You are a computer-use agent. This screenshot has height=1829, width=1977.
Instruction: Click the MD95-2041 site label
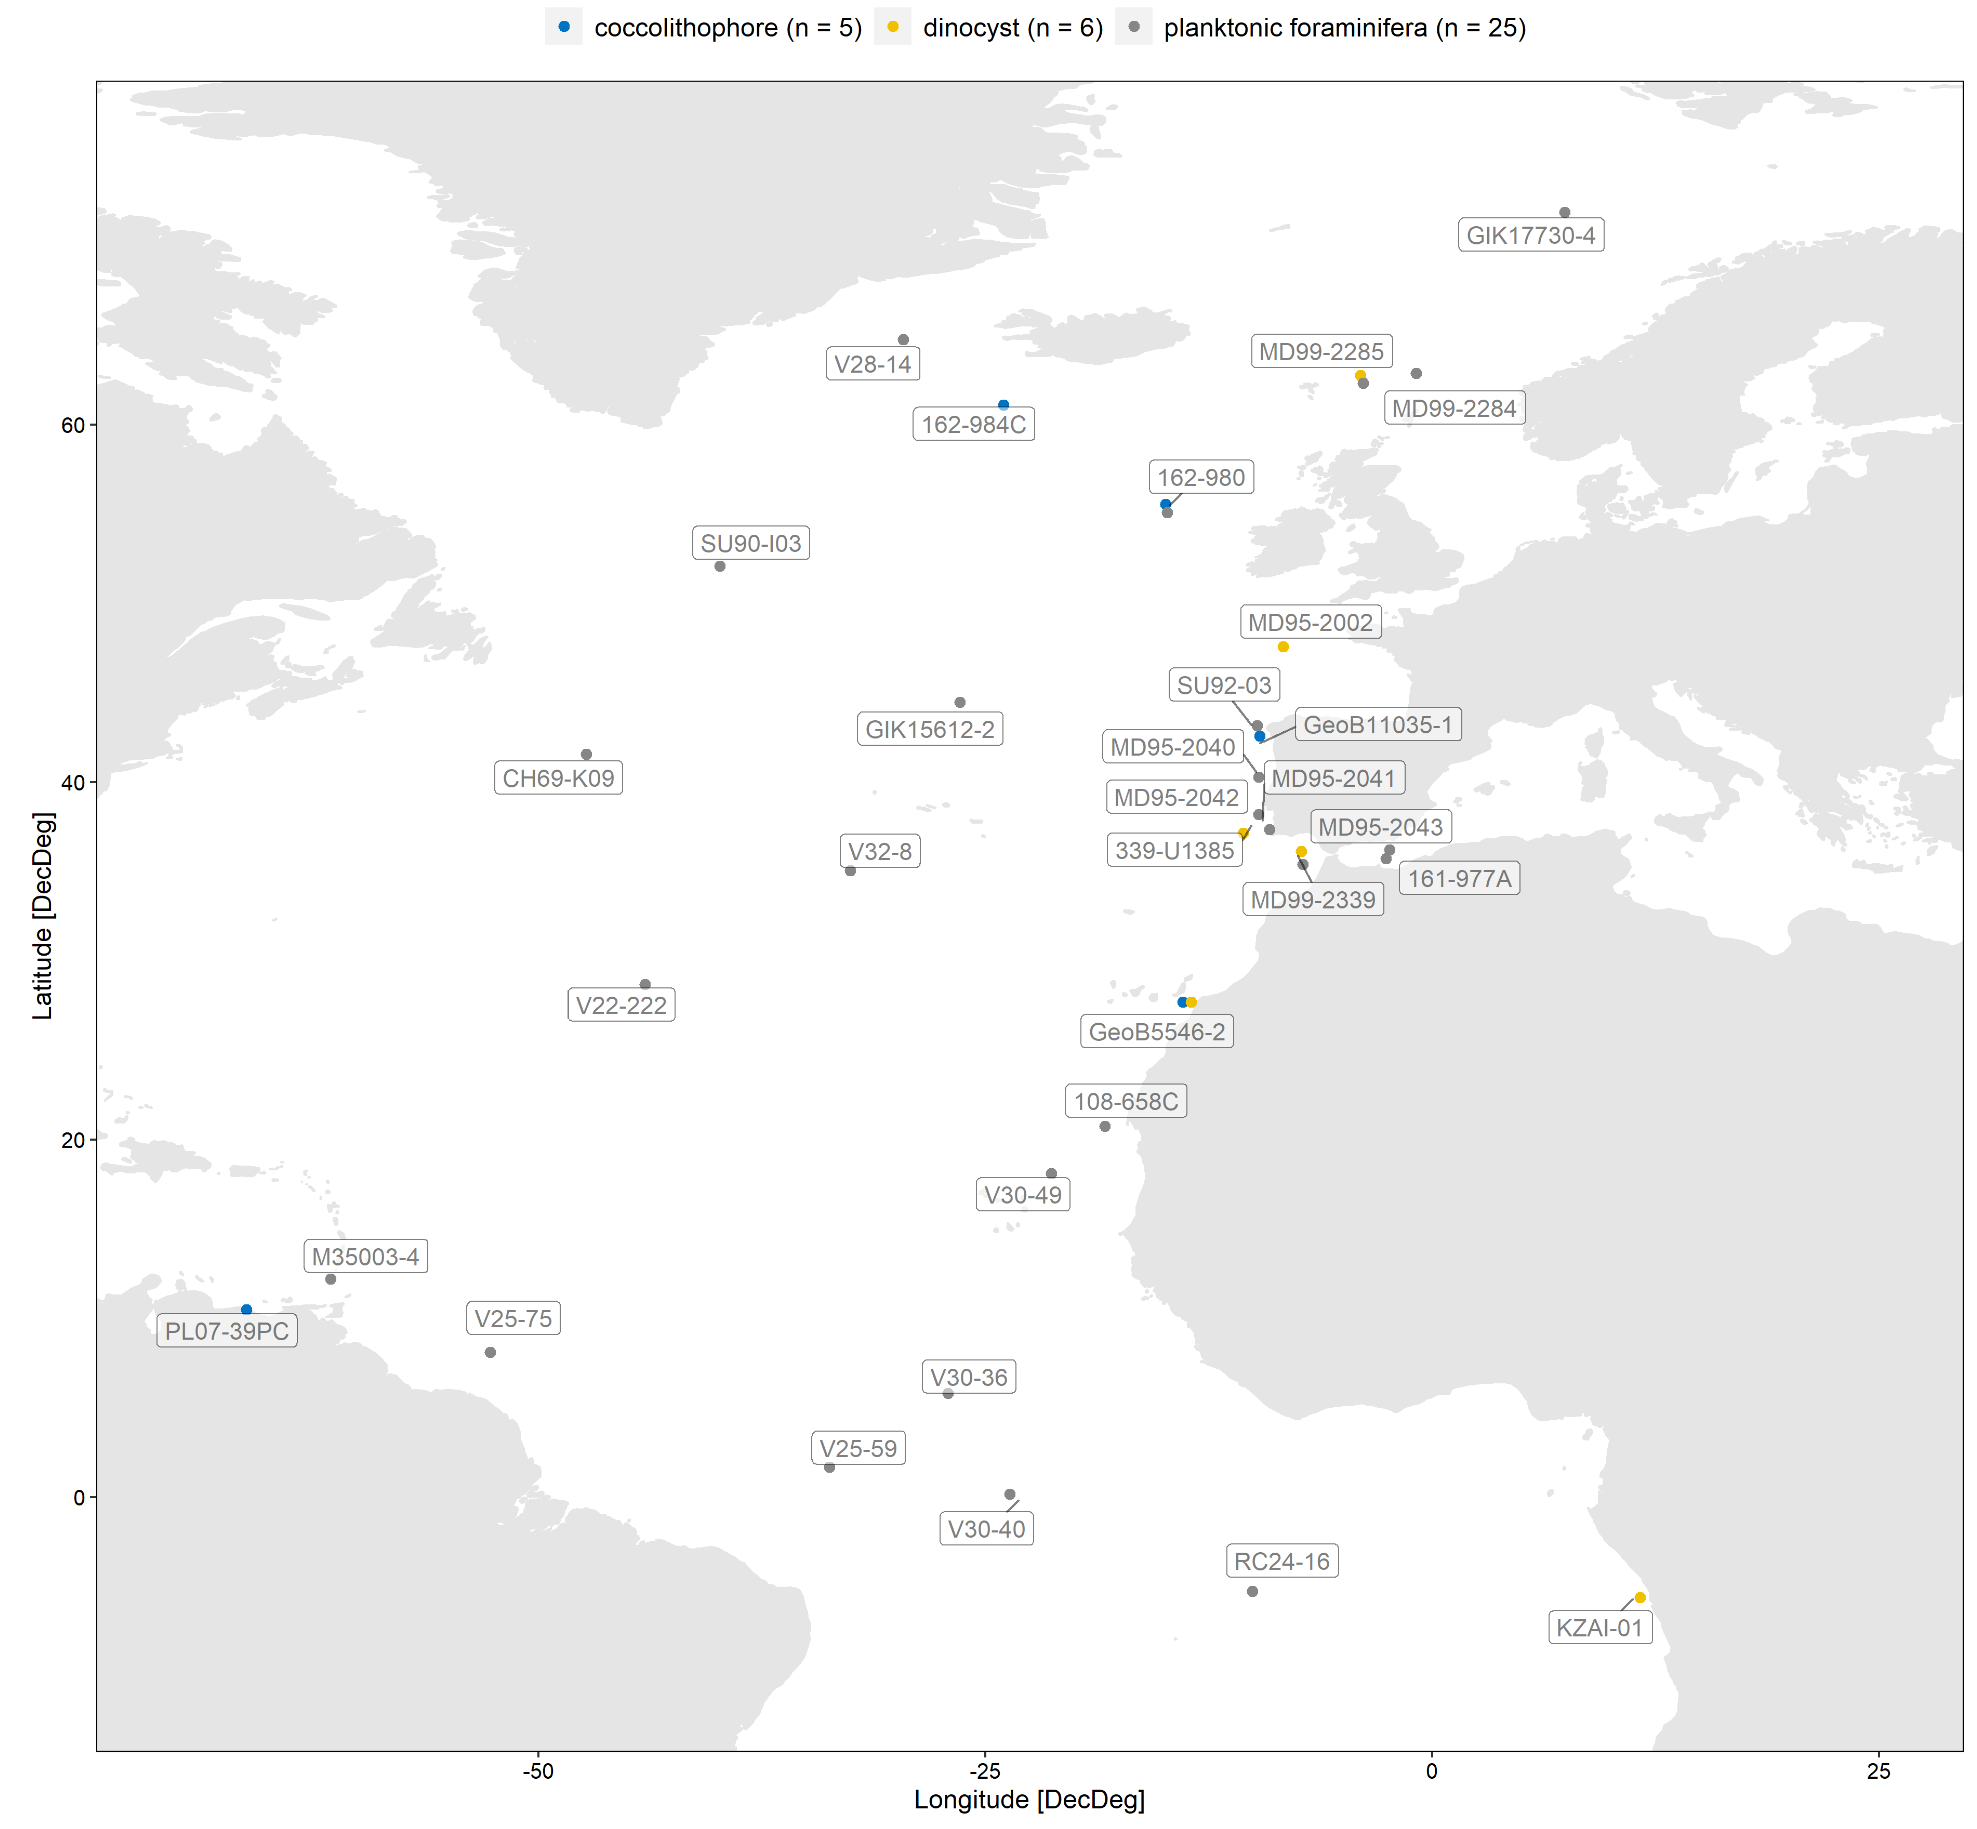point(1333,778)
